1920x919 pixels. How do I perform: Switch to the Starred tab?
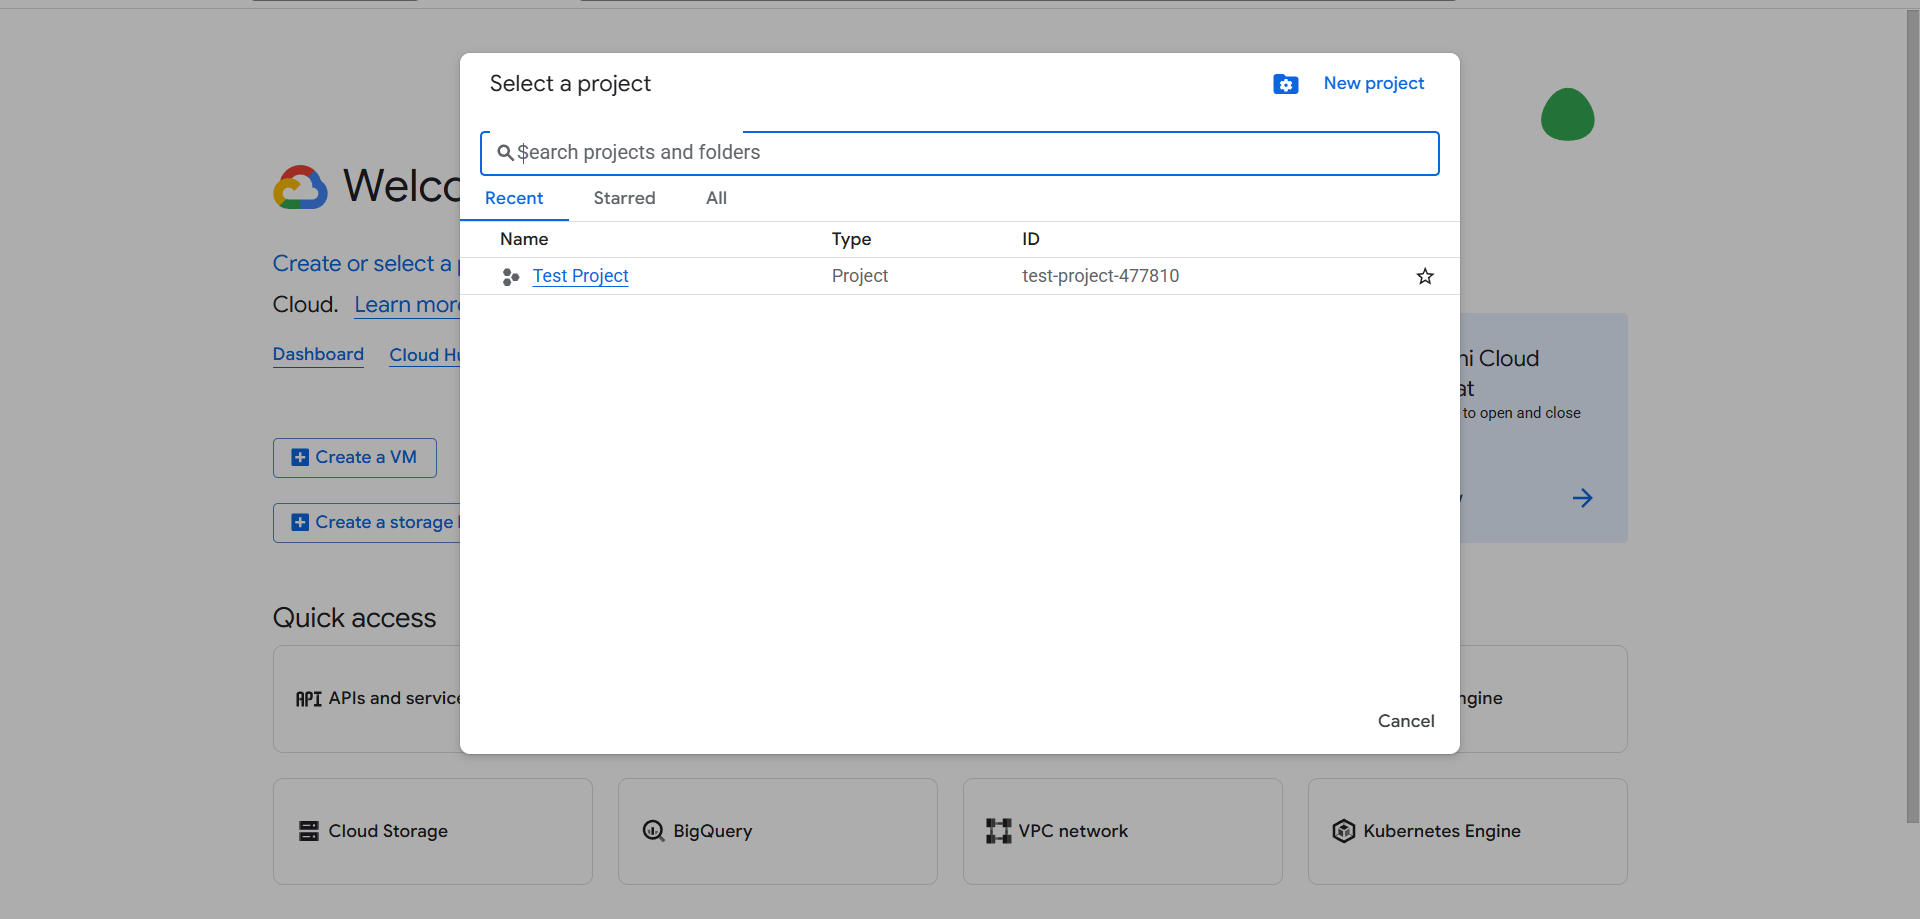(625, 198)
